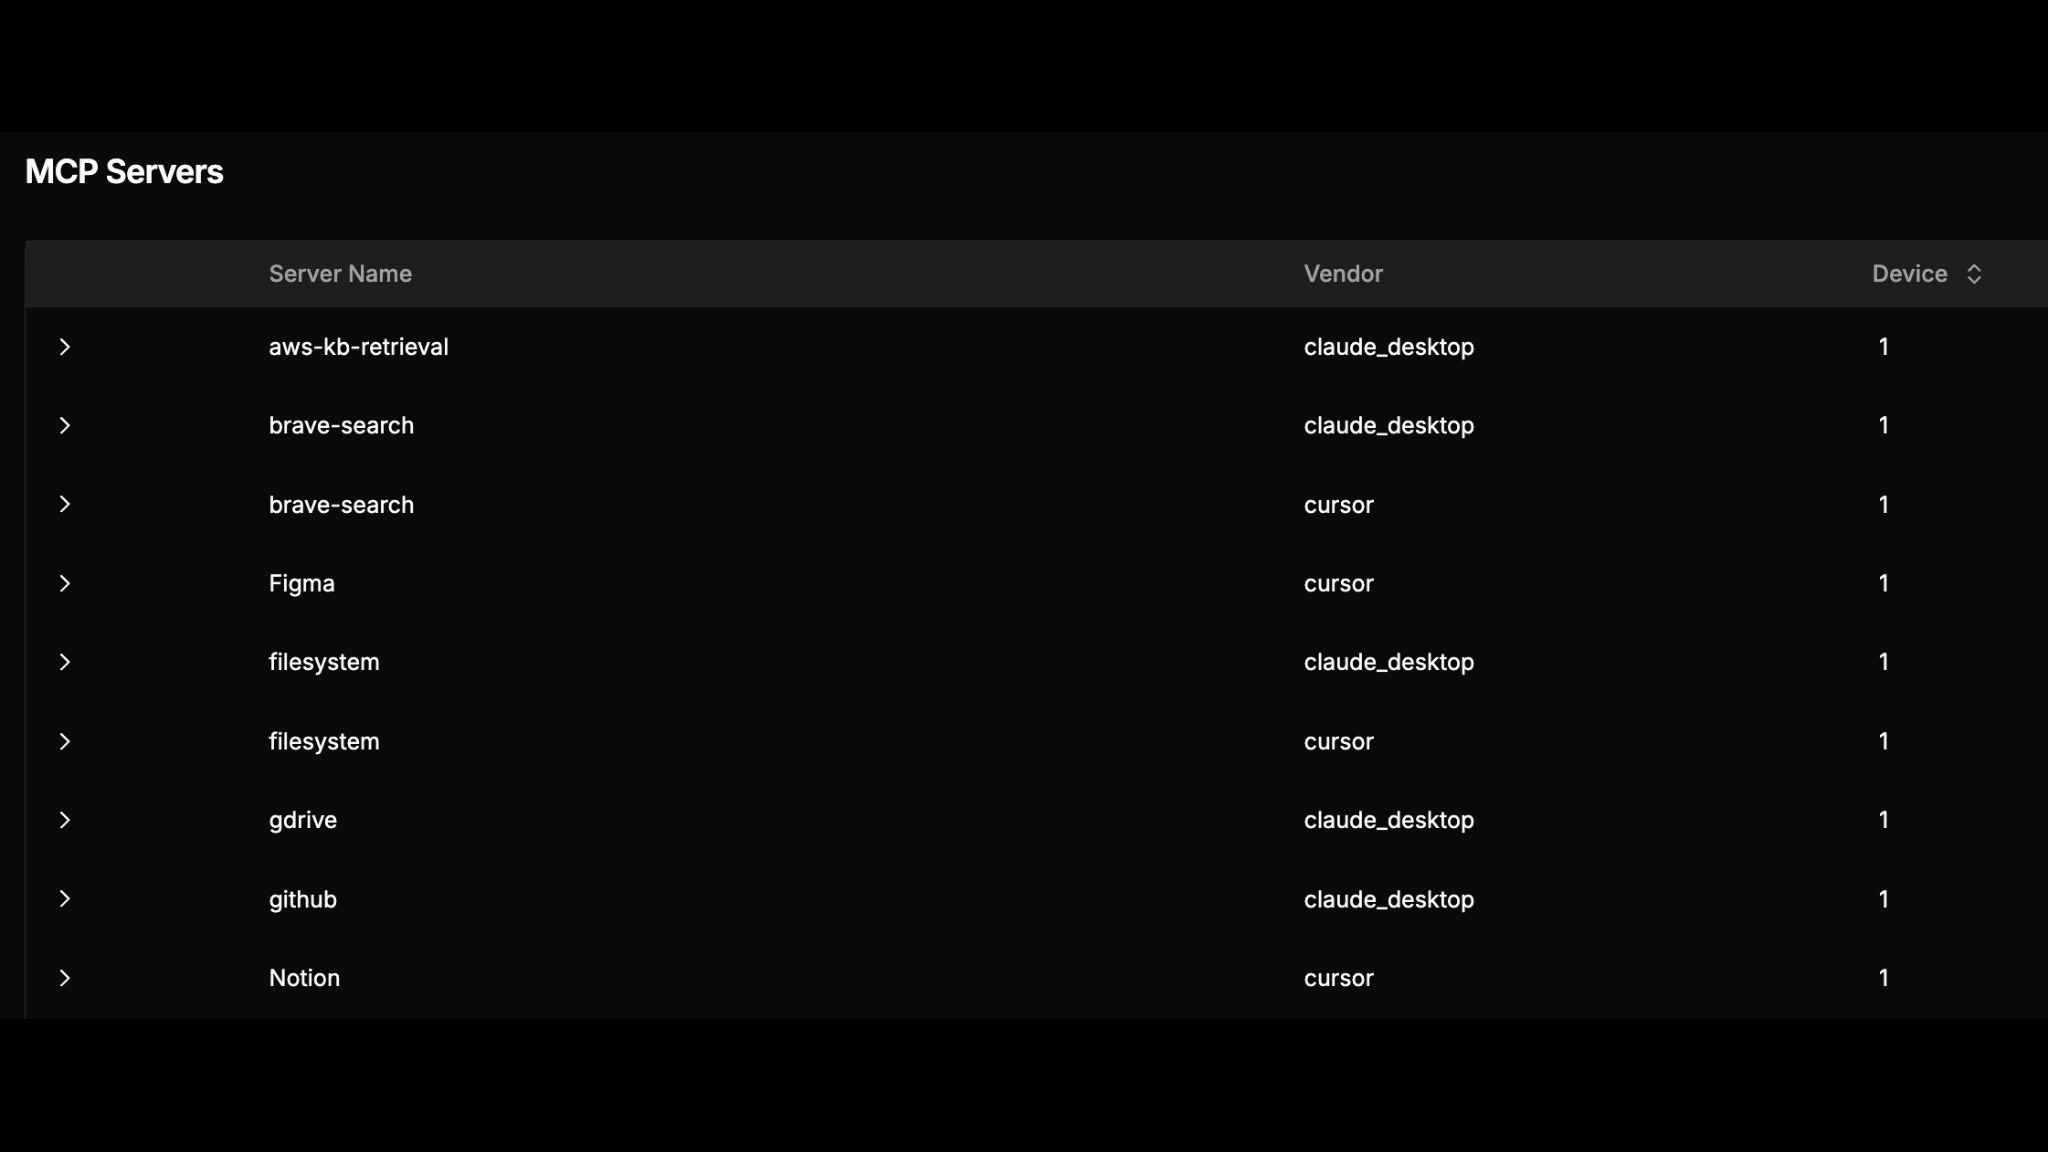Image resolution: width=2048 pixels, height=1152 pixels.
Task: Select the Figma server name text
Action: coord(301,584)
